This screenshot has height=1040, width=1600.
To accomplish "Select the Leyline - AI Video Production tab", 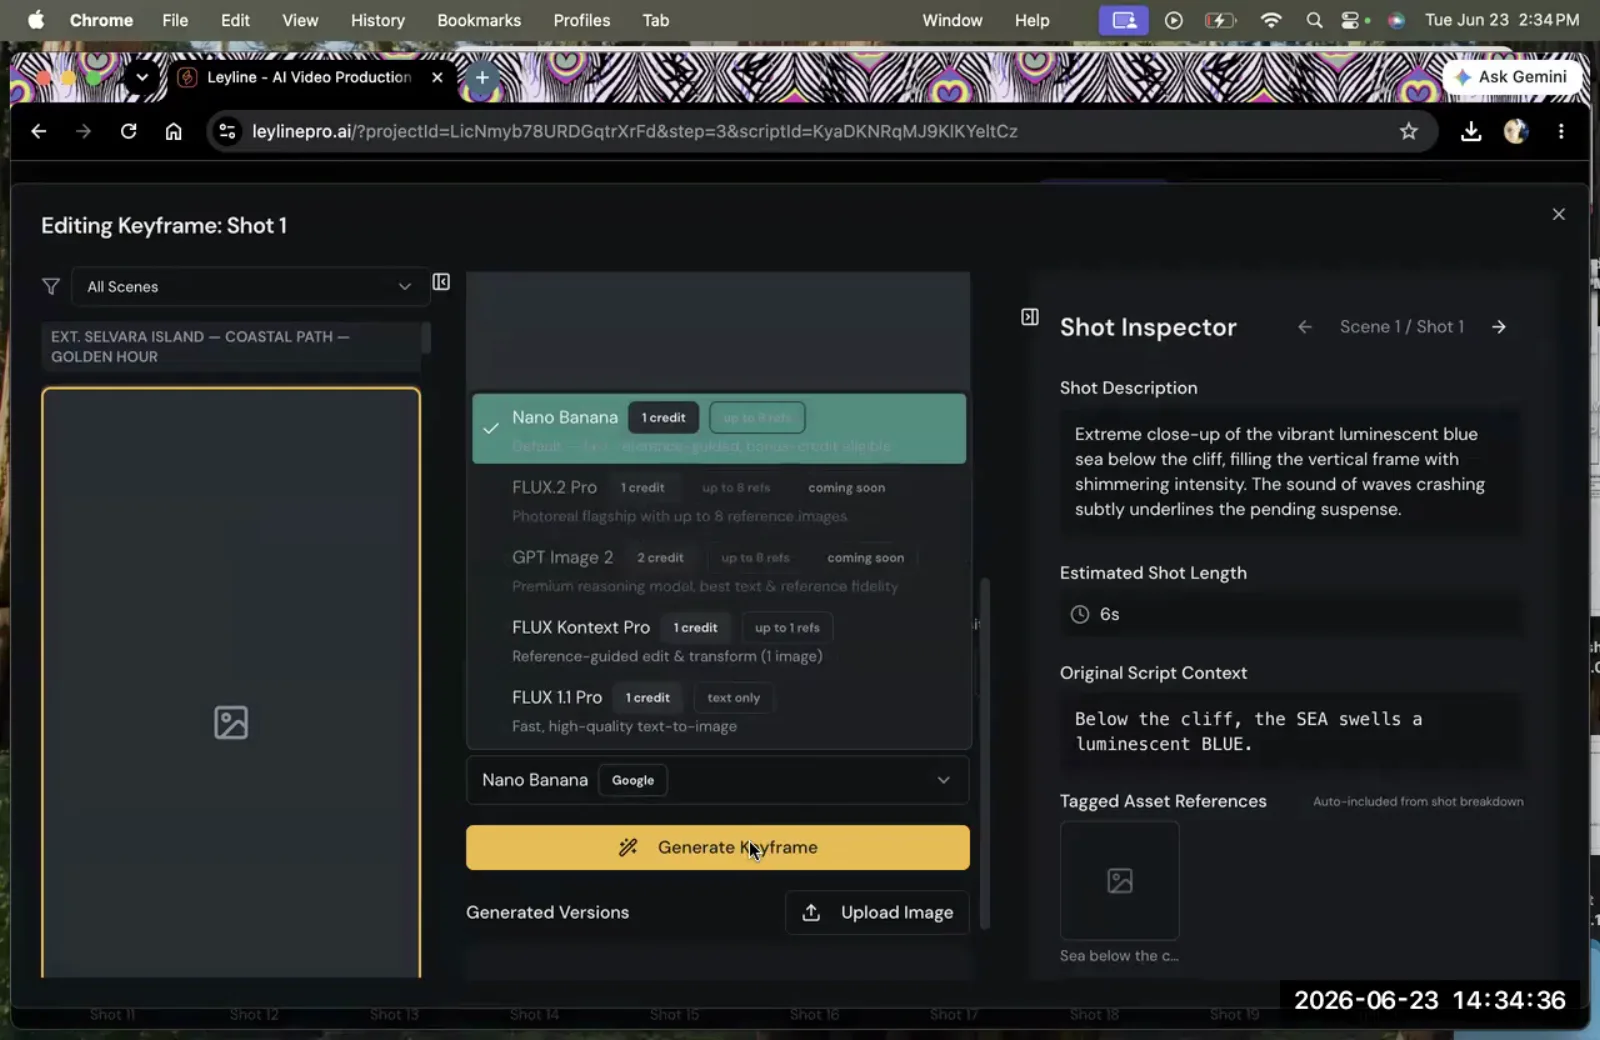I will pos(309,77).
